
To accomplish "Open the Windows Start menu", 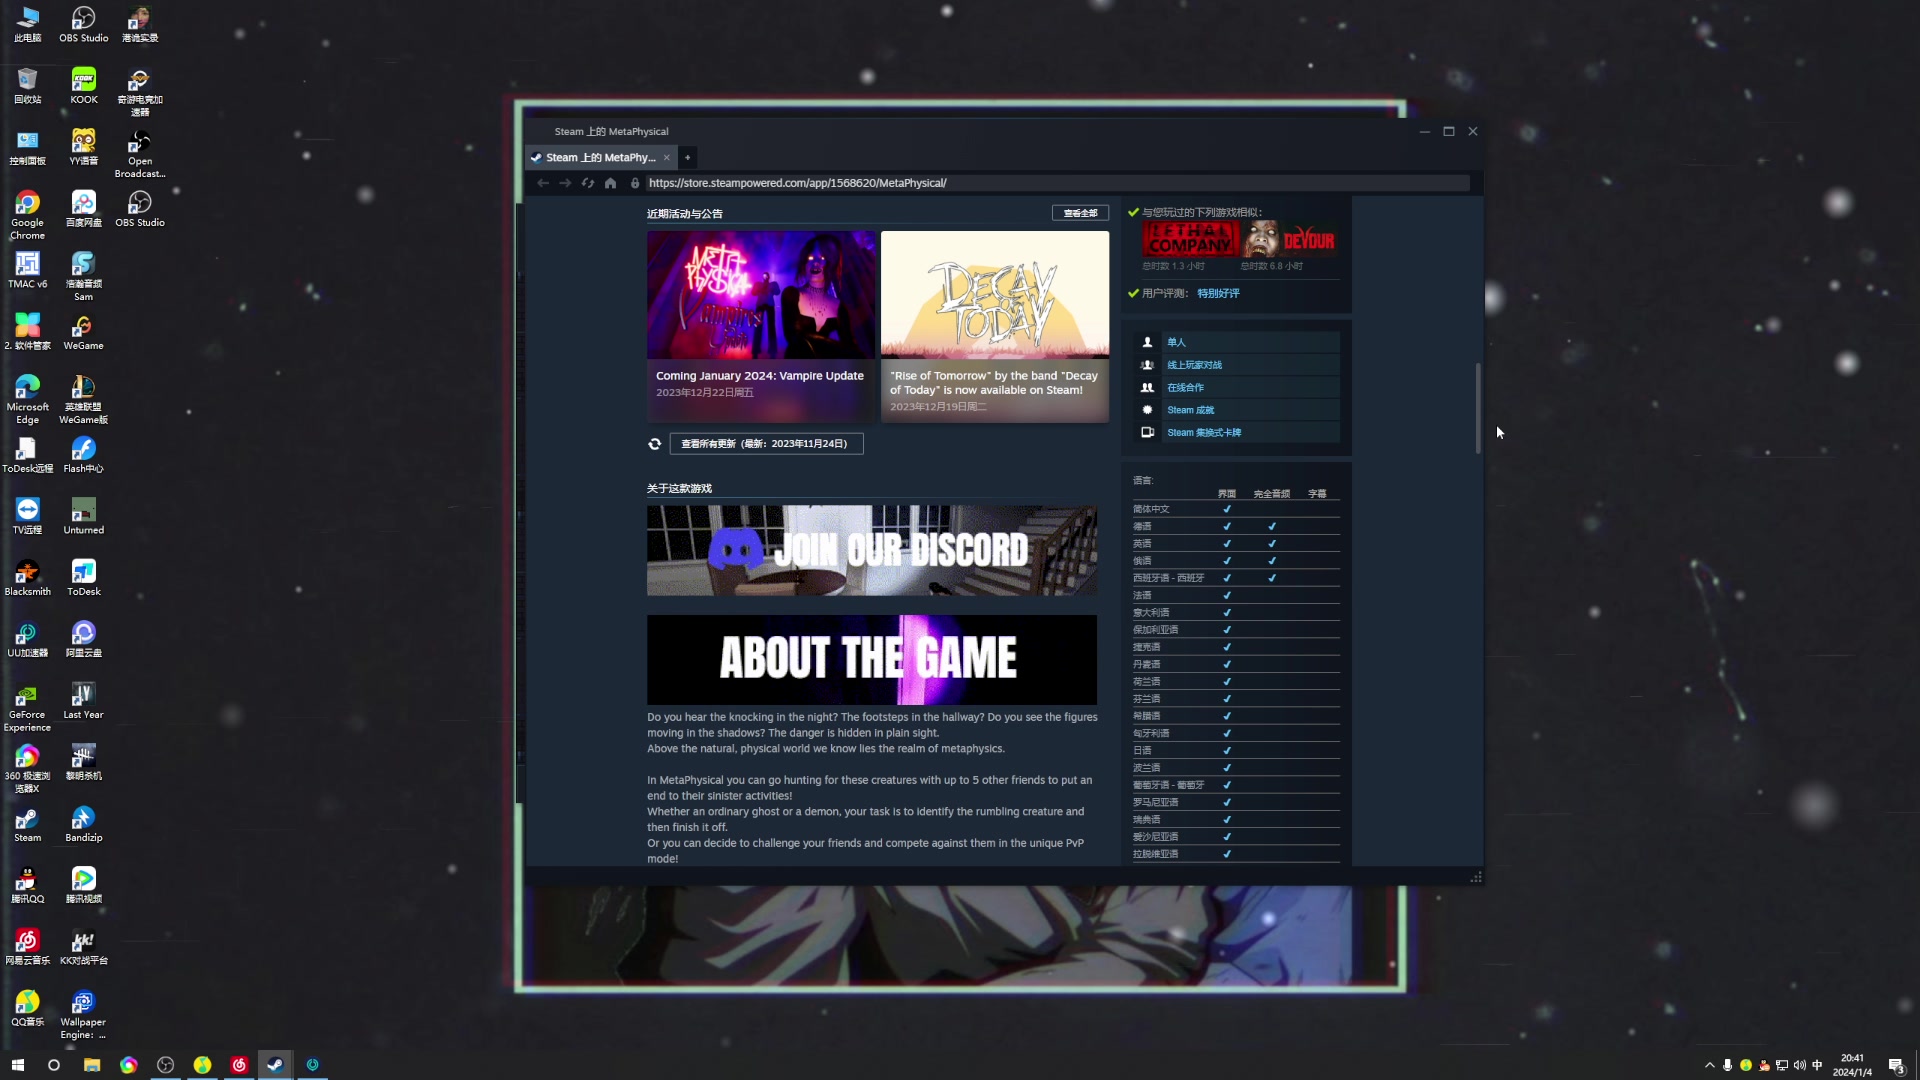I will (x=17, y=1065).
